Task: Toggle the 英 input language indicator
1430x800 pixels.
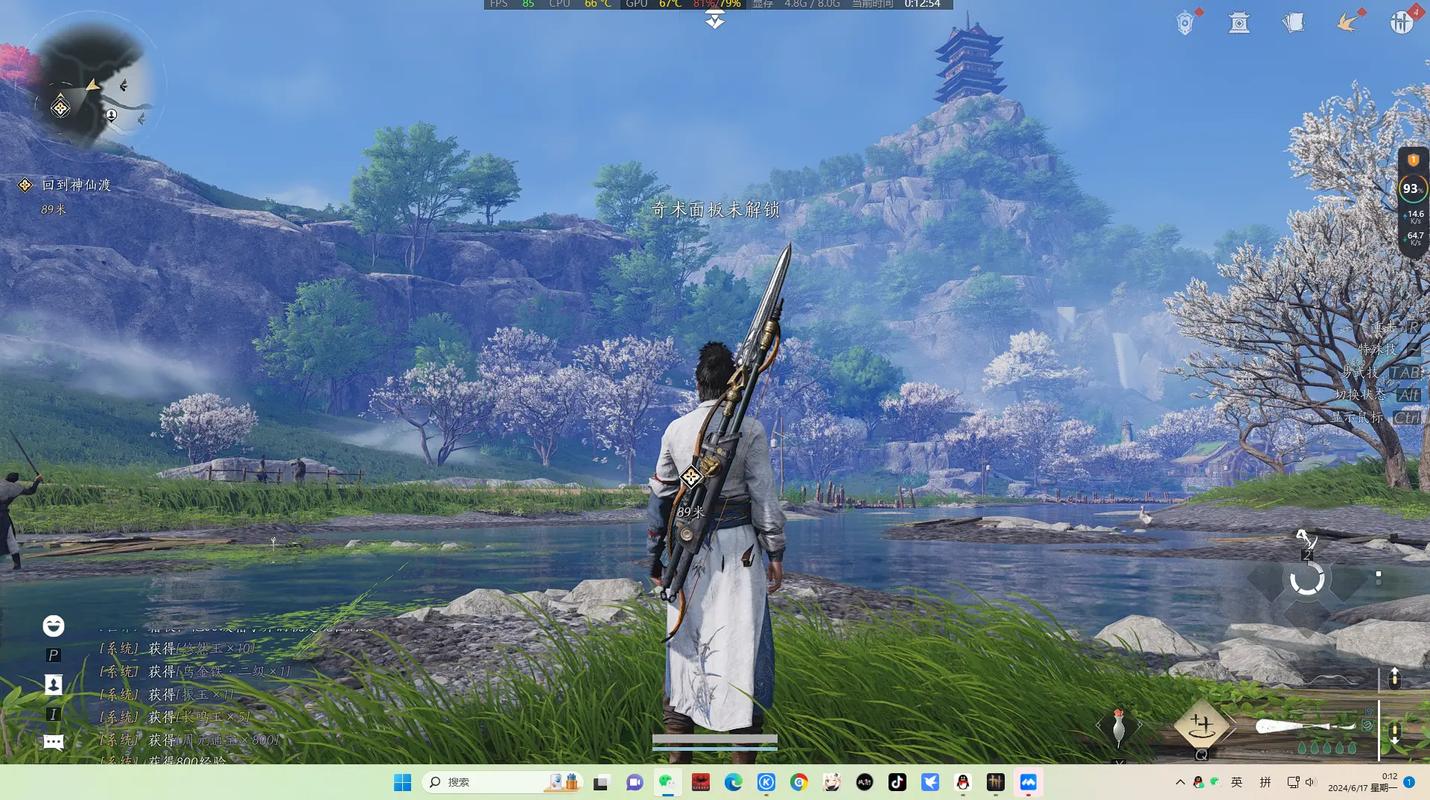Action: pos(1237,782)
